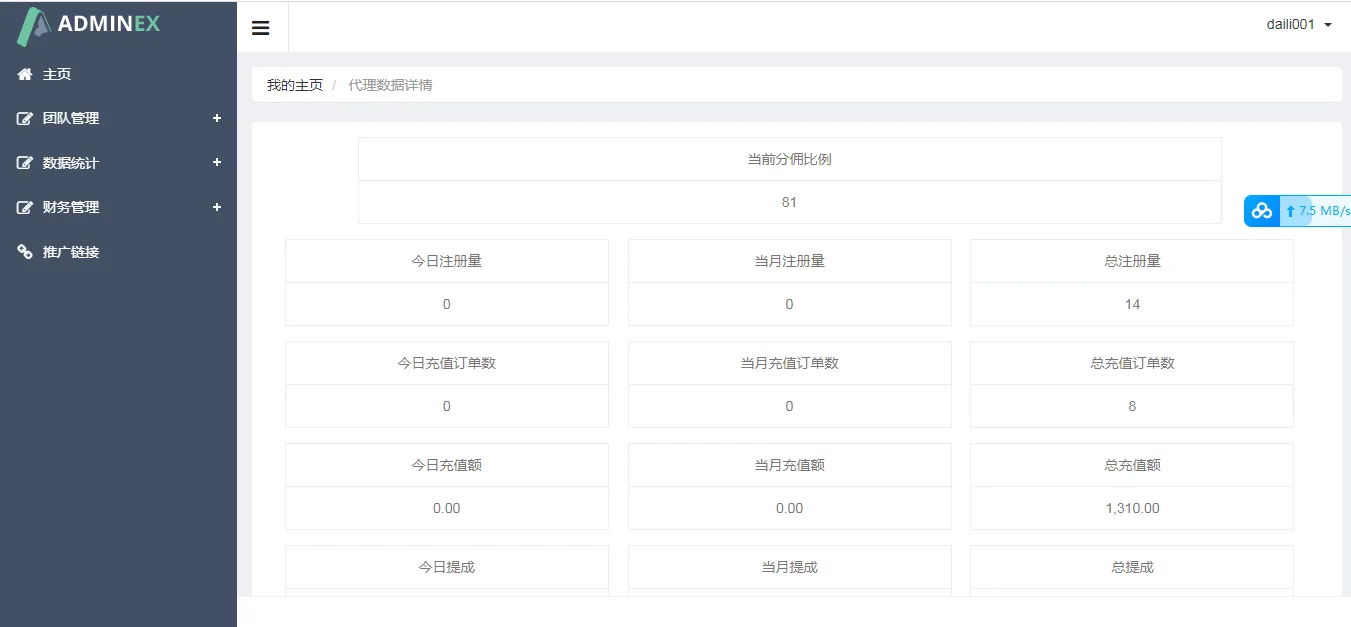Click the 总注册量 header
The height and width of the screenshot is (627, 1351).
tap(1132, 261)
